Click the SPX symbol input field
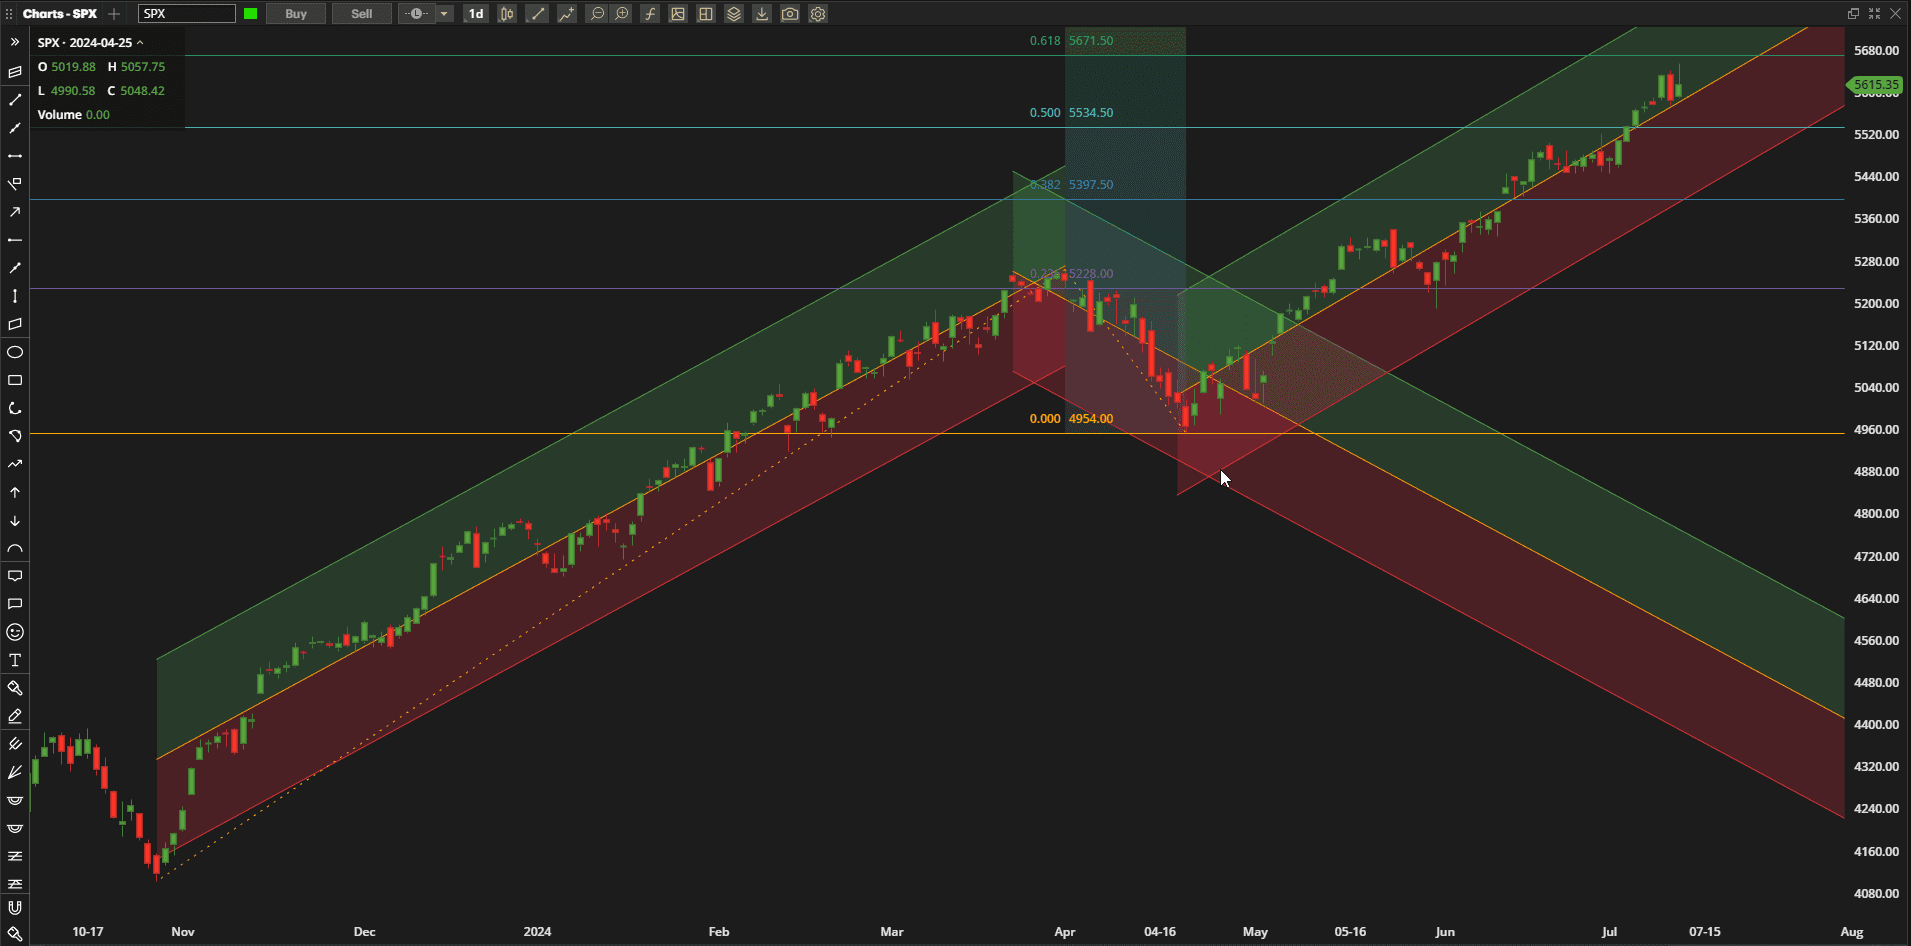 tap(187, 14)
